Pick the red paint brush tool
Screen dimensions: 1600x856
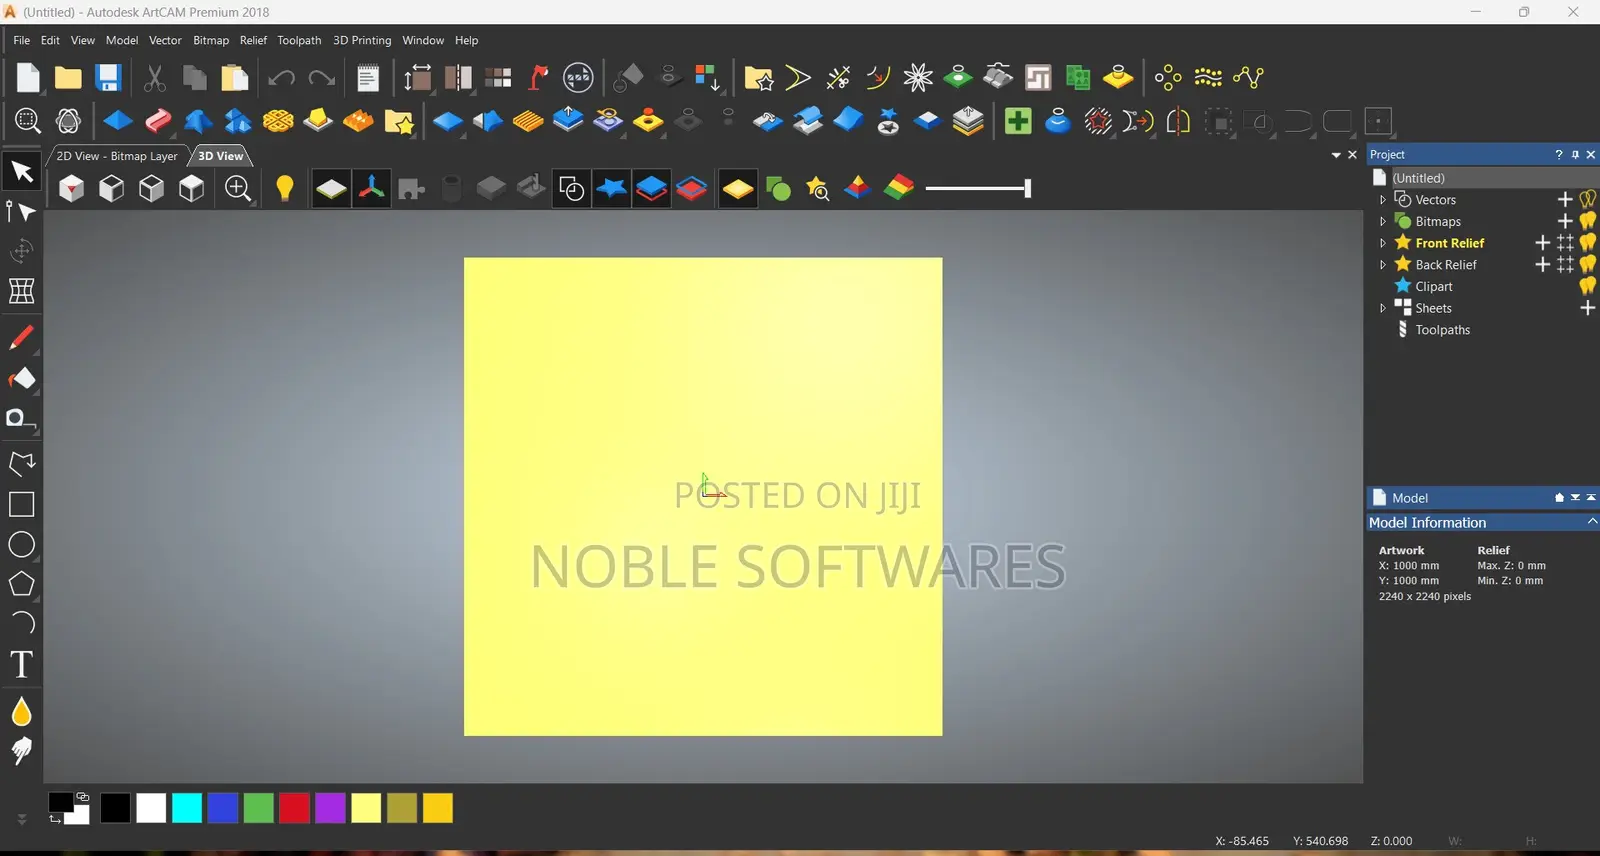pyautogui.click(x=21, y=337)
